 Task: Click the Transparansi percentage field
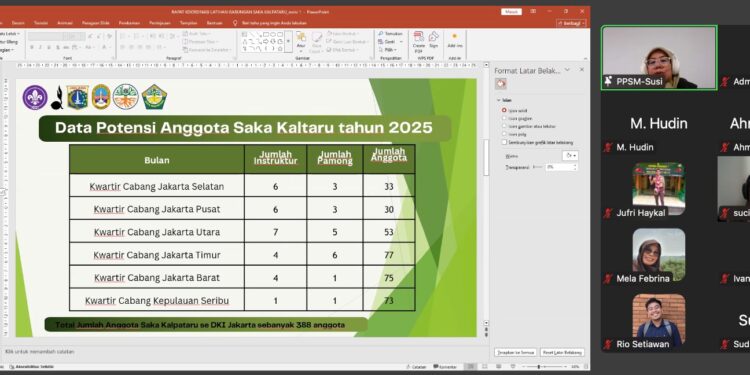coord(559,167)
